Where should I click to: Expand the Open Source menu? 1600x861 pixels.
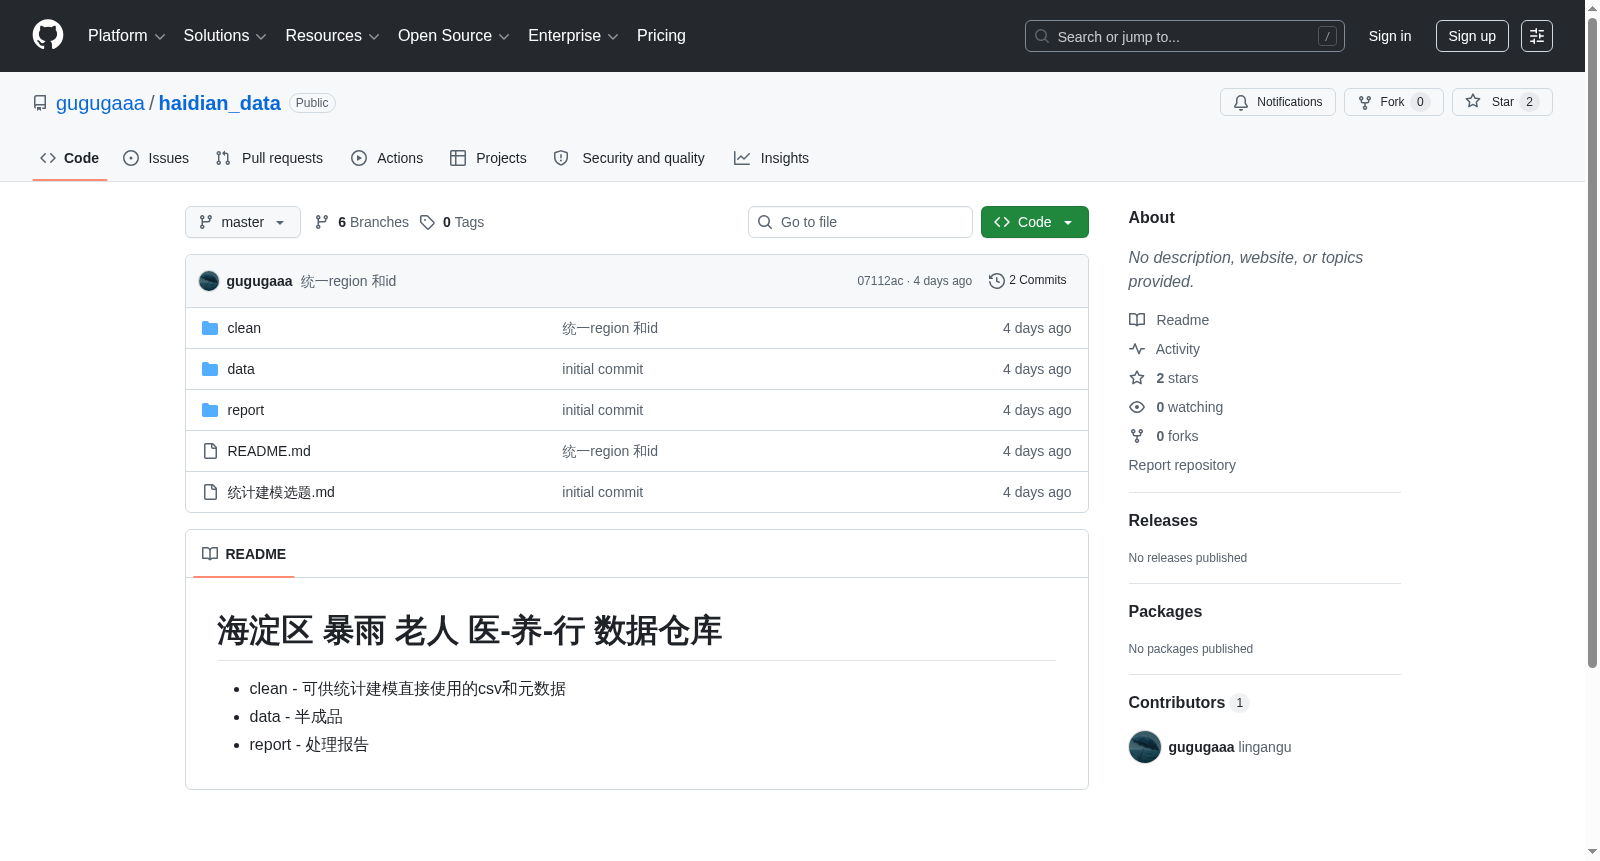coord(454,36)
